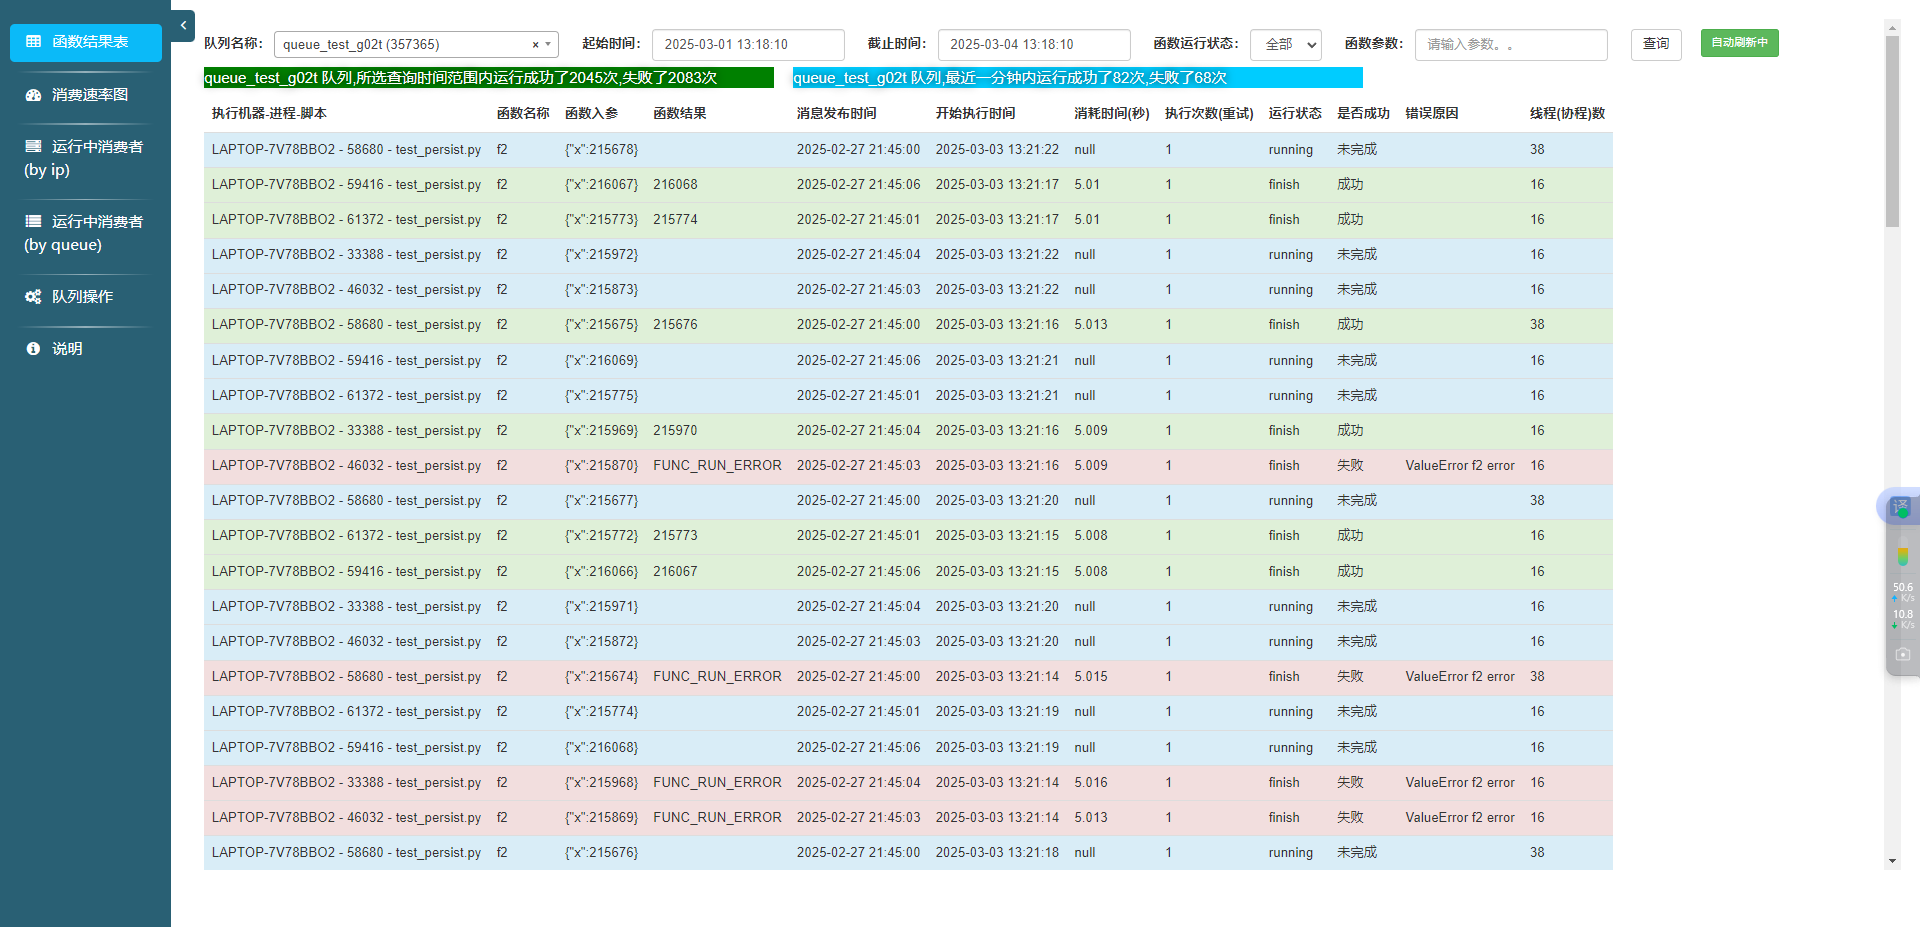Viewport: 1920px width, 927px height.
Task: Click the parameter cell {"x":215873}
Action: coord(601,290)
